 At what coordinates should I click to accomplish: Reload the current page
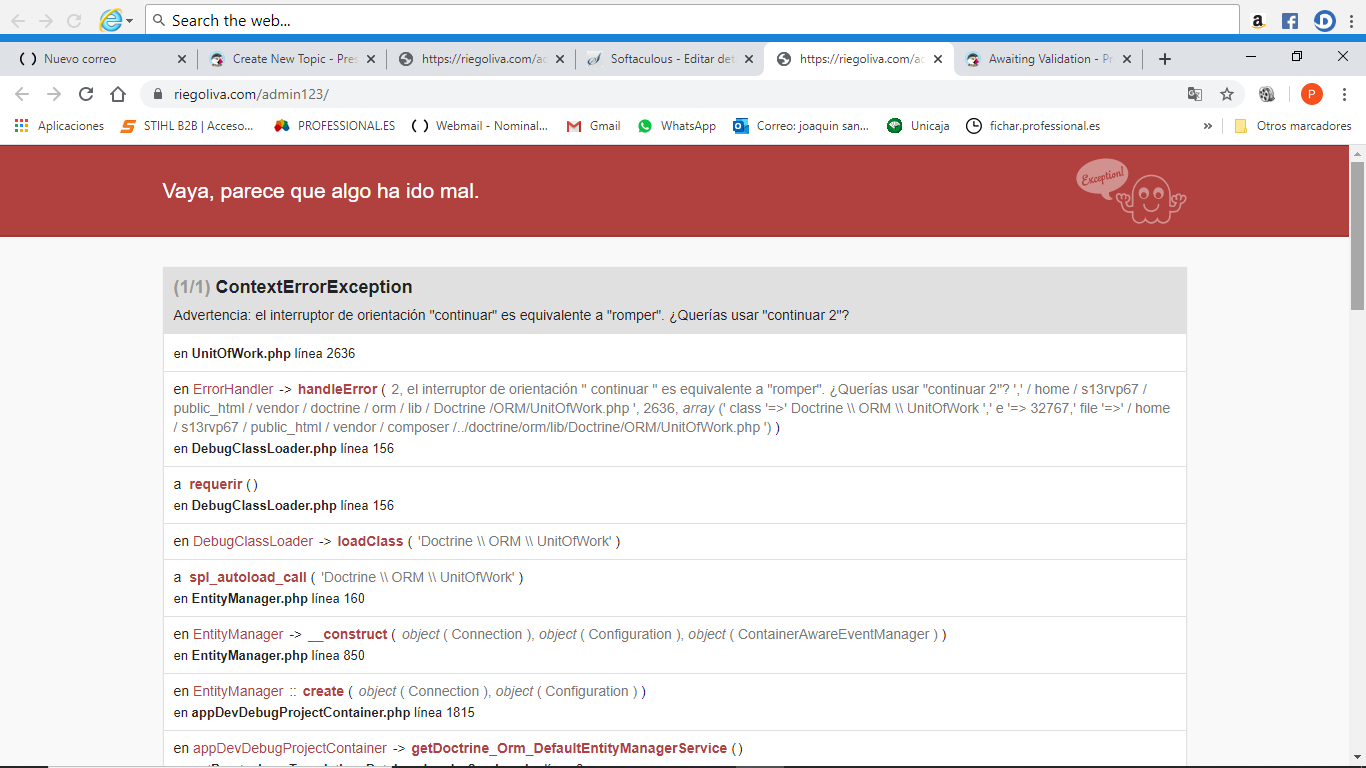86,94
